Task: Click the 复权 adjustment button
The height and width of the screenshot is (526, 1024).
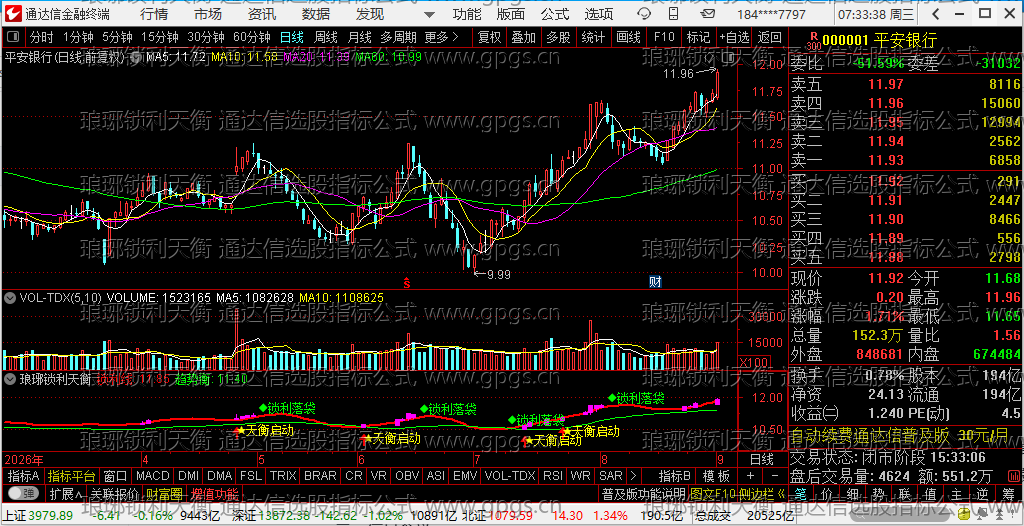Action: tap(489, 37)
